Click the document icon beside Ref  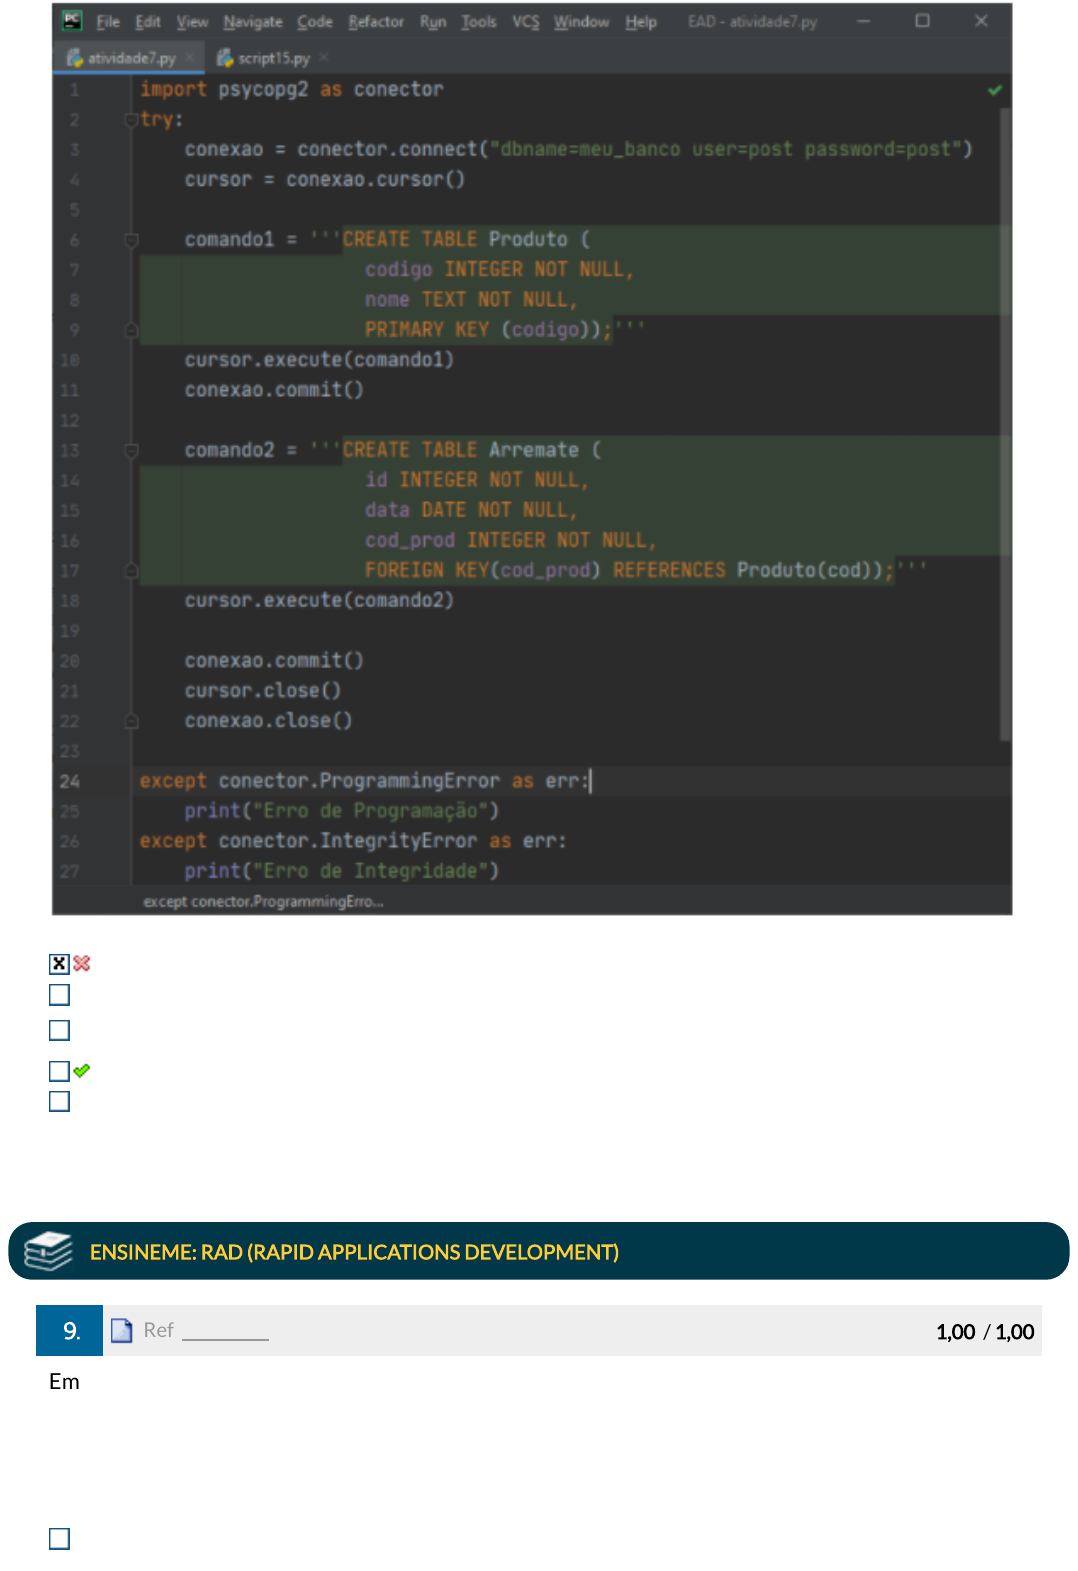click(122, 1330)
